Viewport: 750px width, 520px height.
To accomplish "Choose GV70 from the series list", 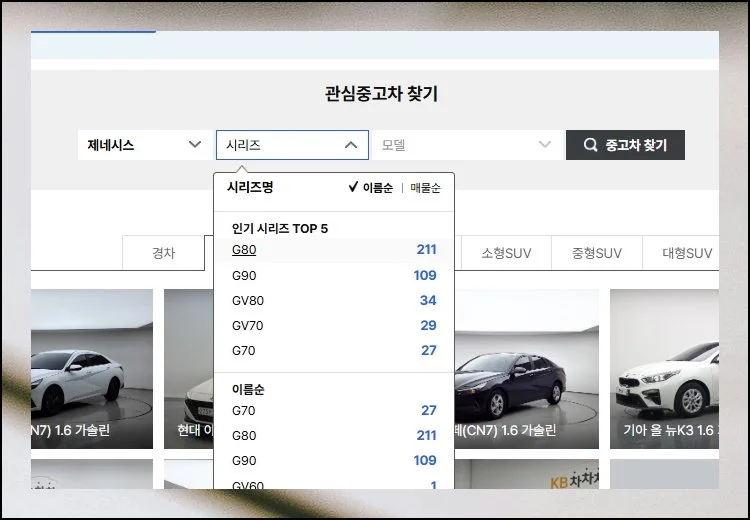I will pyautogui.click(x=249, y=325).
